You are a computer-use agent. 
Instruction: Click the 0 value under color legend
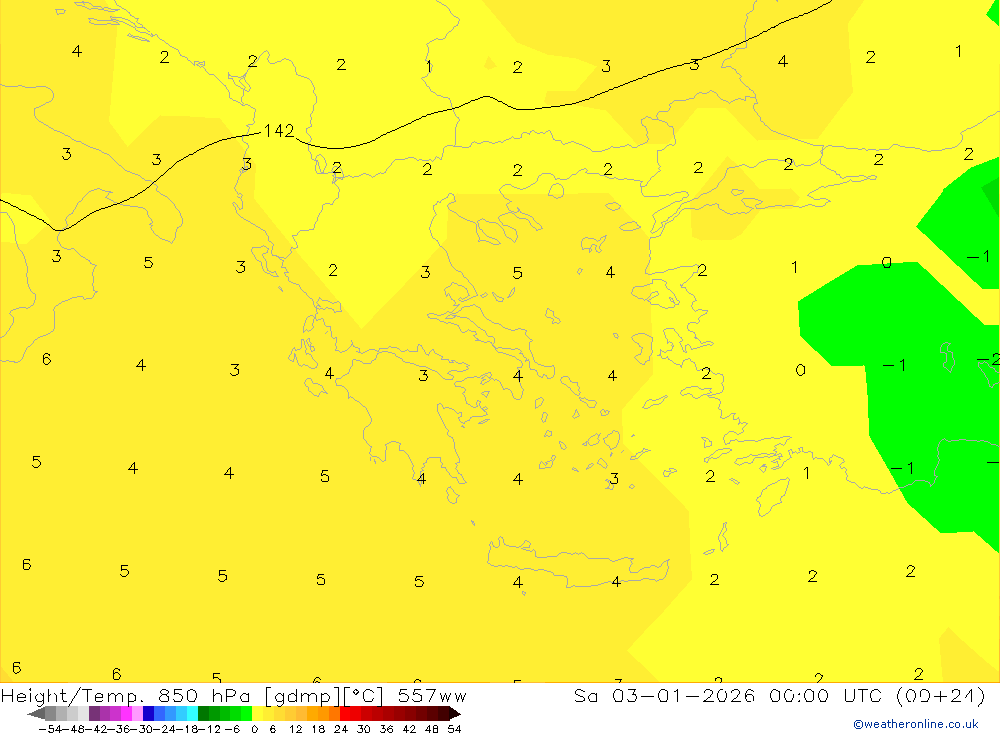click(x=254, y=729)
